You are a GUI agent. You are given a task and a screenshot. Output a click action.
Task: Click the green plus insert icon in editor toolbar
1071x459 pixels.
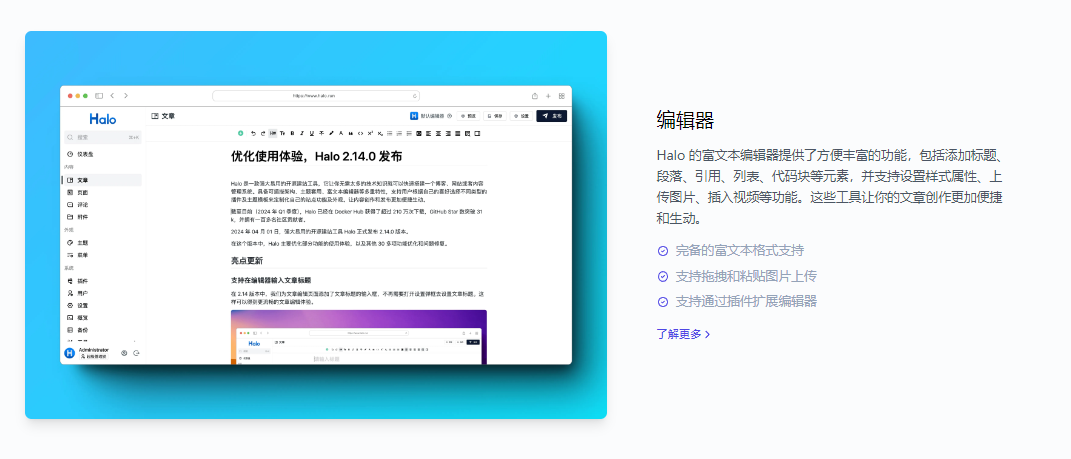240,133
